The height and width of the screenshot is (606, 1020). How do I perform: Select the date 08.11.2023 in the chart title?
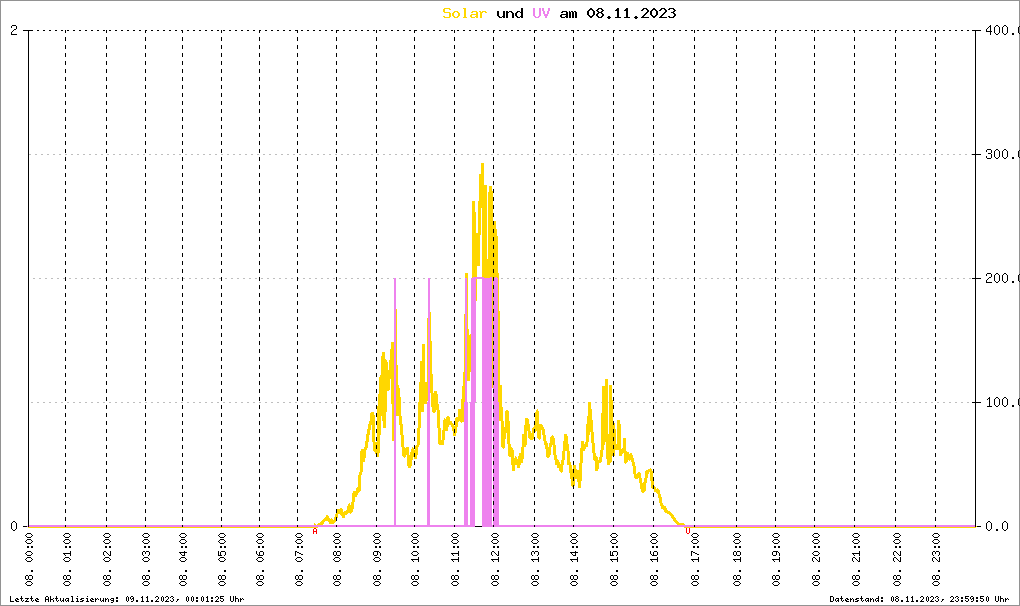[632, 13]
